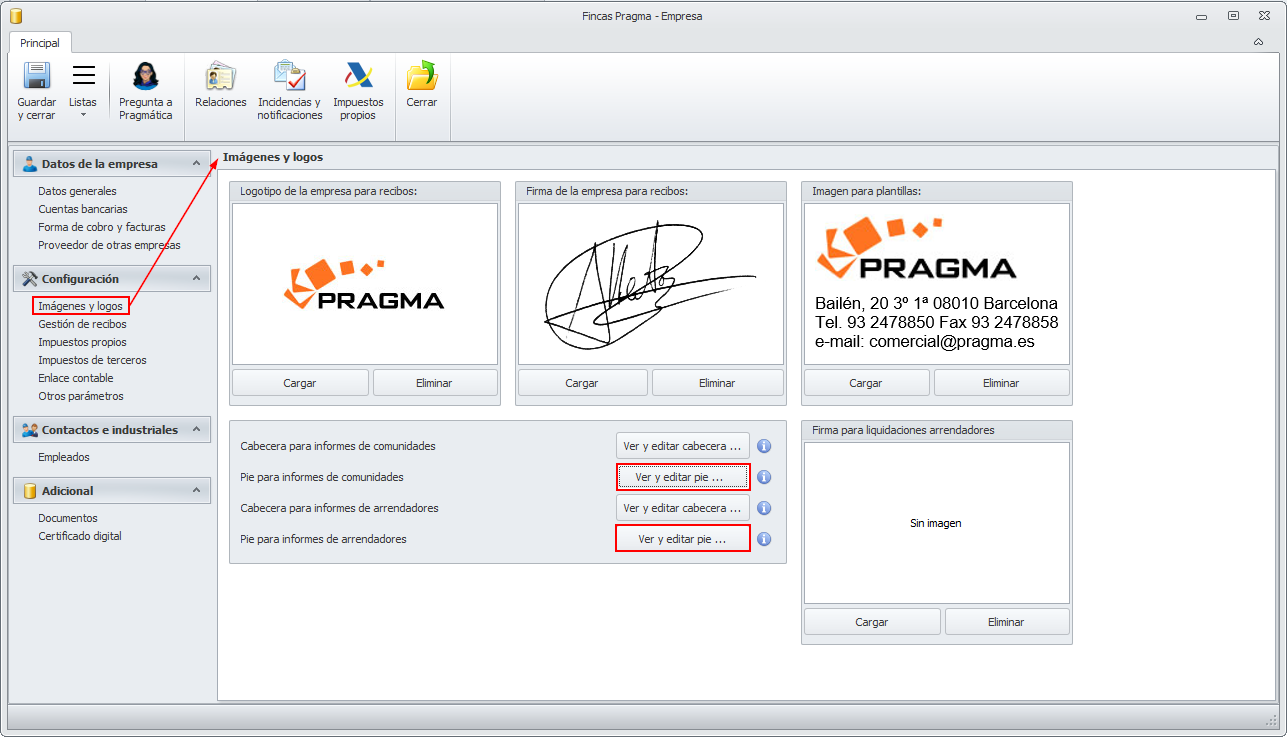Open Gestión de recibos

[82, 324]
